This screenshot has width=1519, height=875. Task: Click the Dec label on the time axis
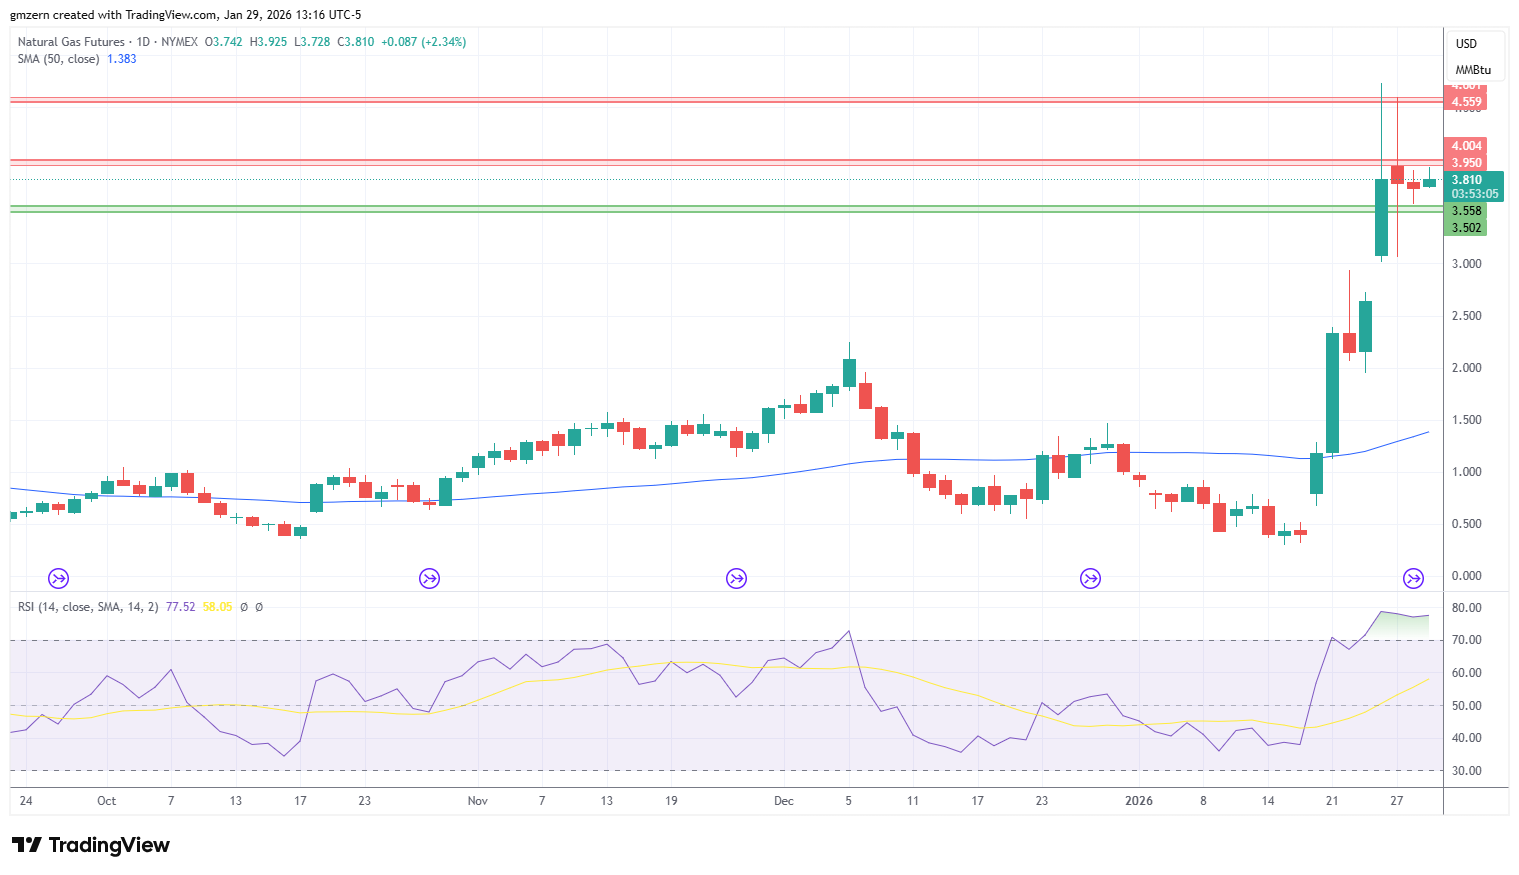tap(784, 801)
